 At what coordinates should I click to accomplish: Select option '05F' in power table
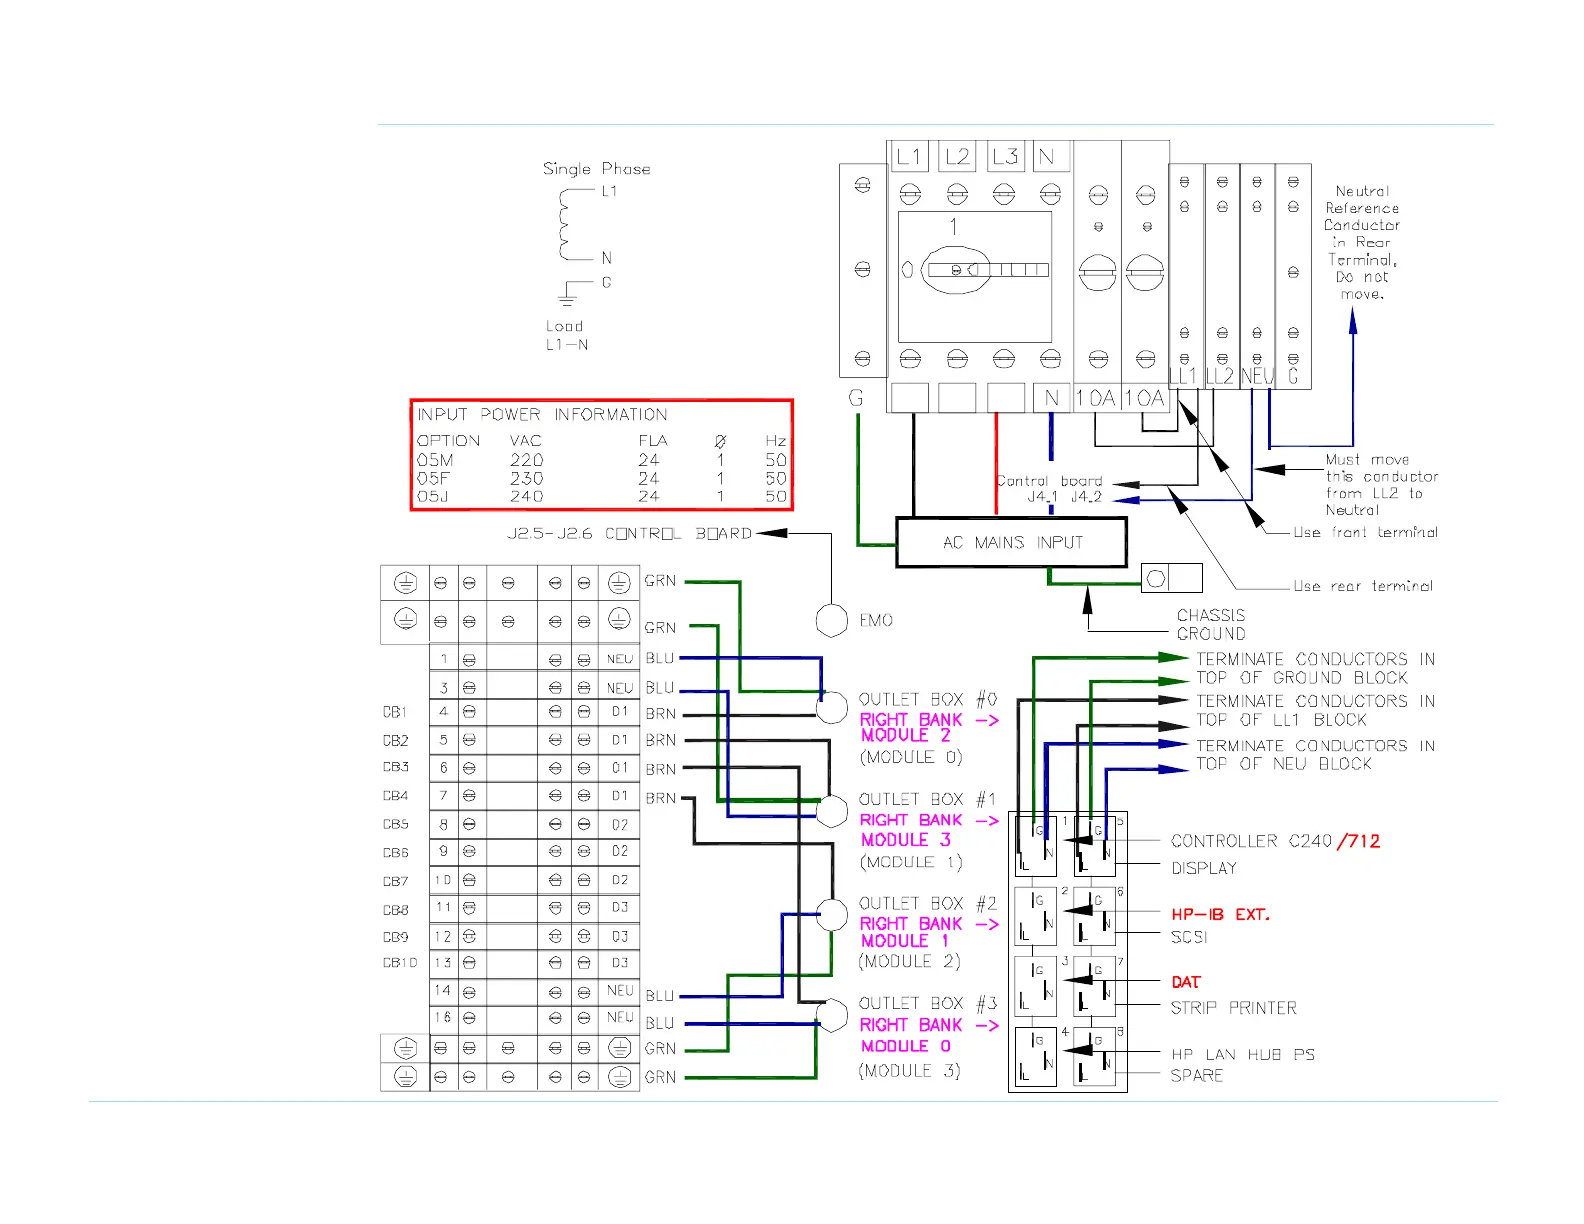click(434, 478)
